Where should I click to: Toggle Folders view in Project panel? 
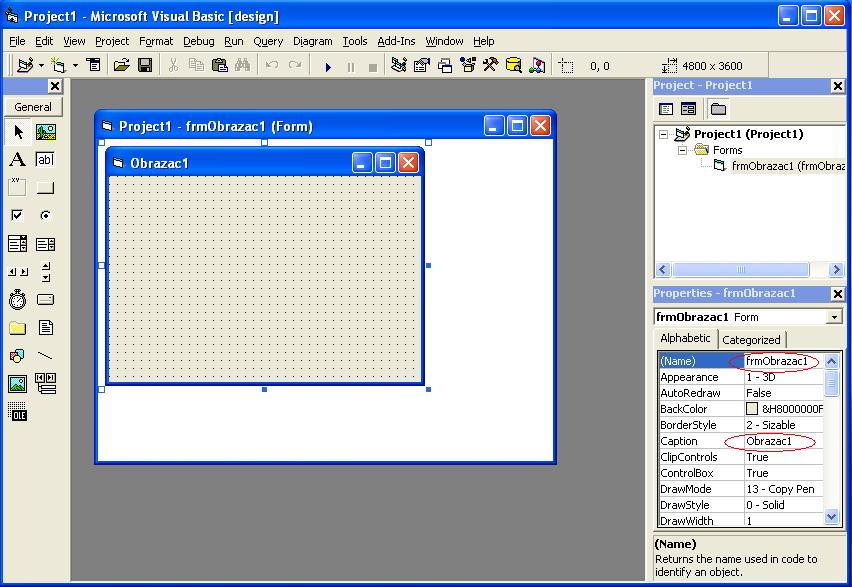(x=718, y=109)
